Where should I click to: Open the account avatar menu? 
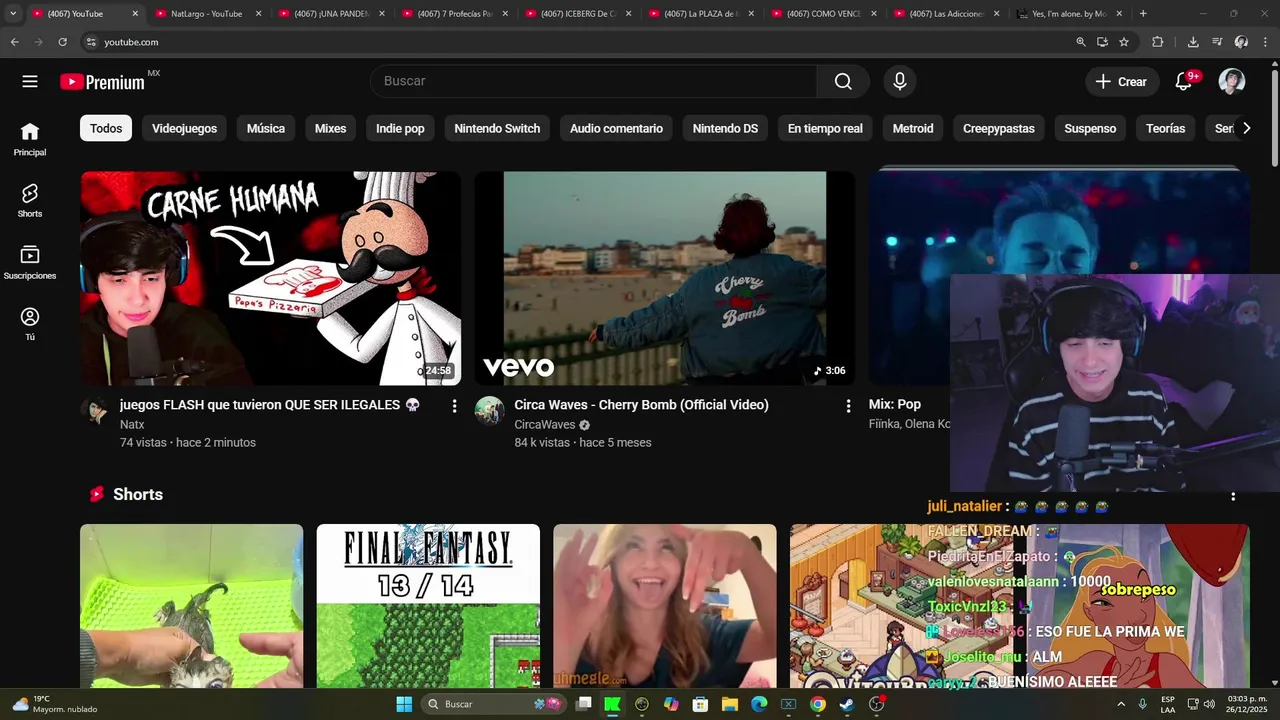point(1232,82)
